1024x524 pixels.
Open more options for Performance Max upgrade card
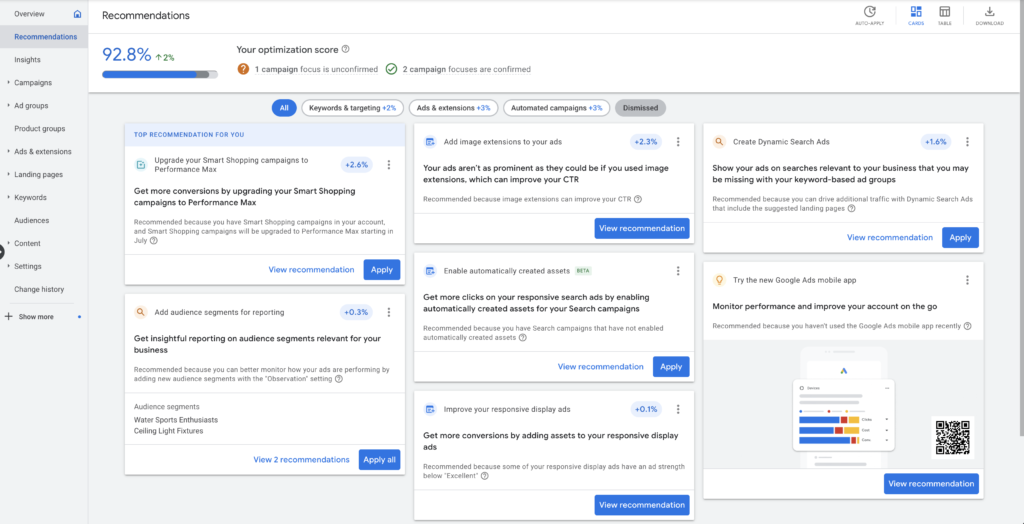389,165
